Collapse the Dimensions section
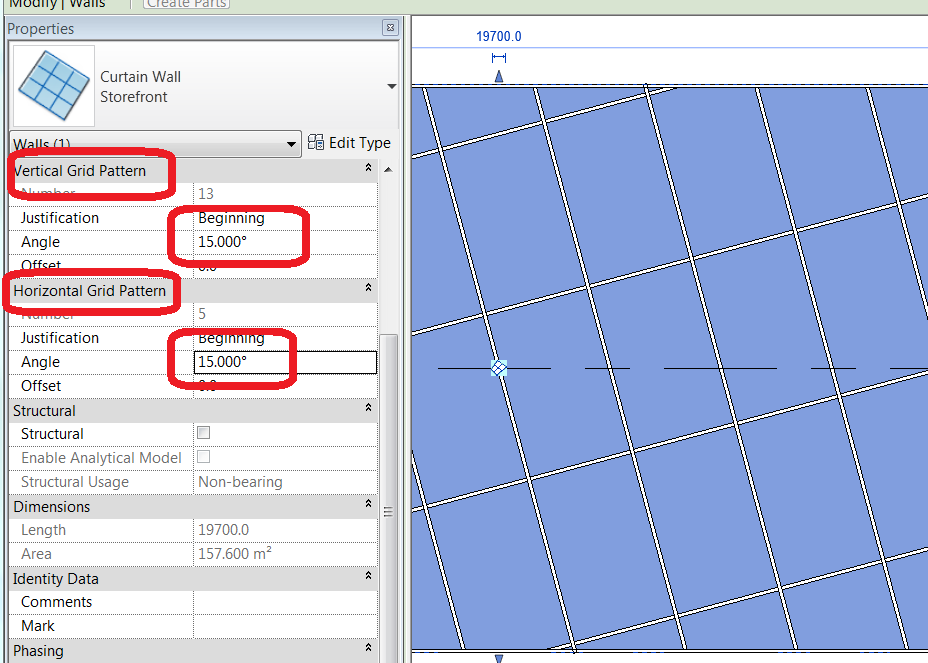 point(368,506)
